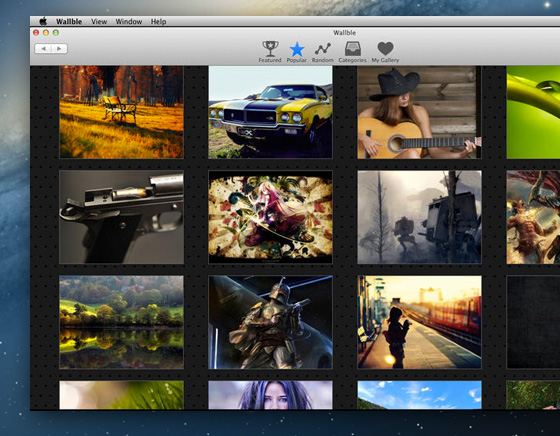Go forward with the right arrow button
This screenshot has height=436, width=560.
pos(59,49)
